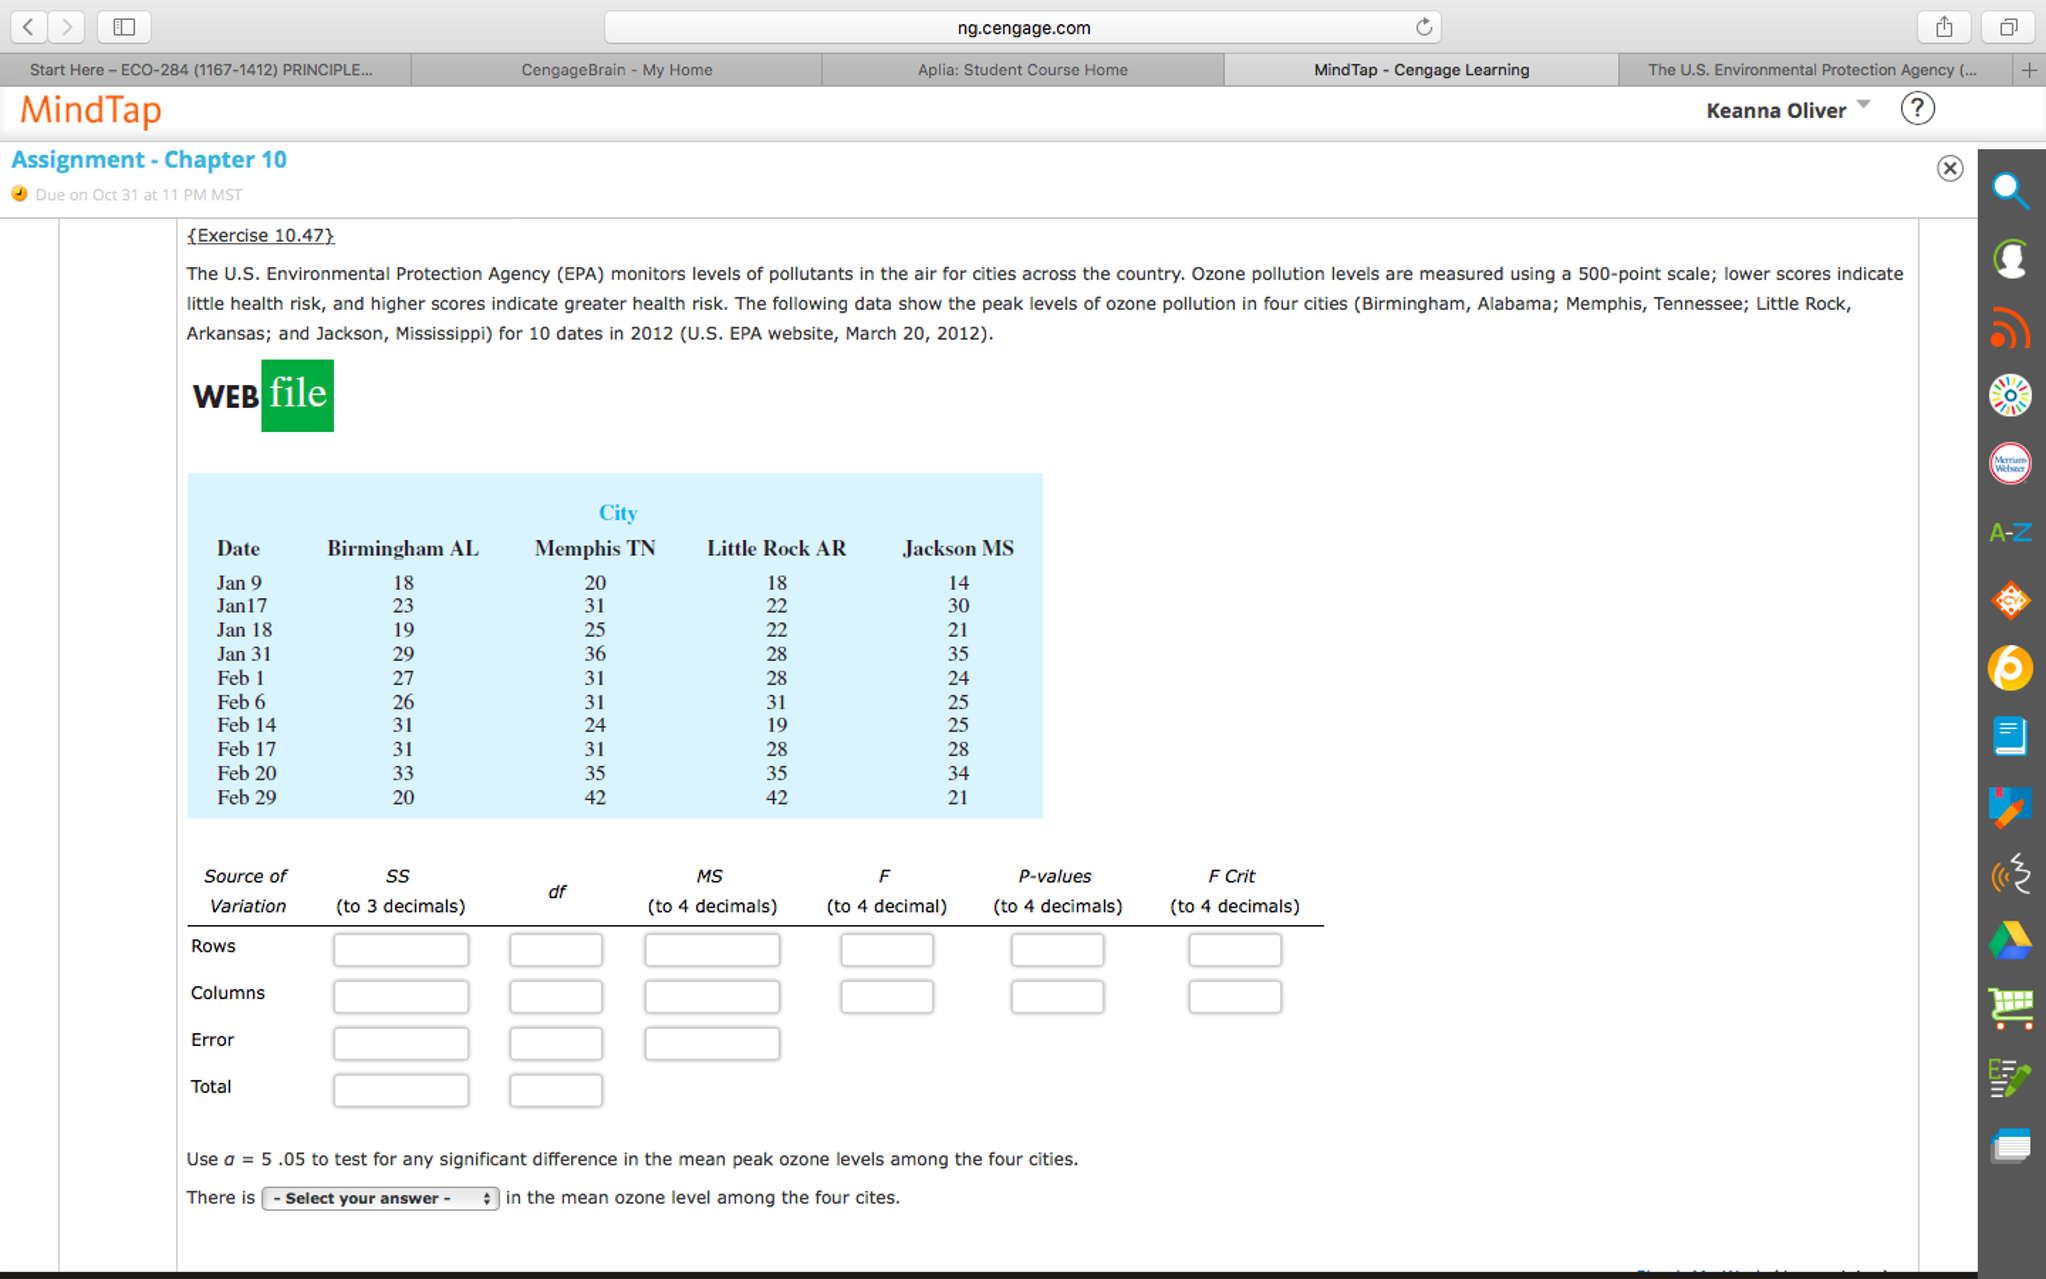Switch to CengageBrain - My Home tab
The width and height of the screenshot is (2046, 1279).
[616, 70]
